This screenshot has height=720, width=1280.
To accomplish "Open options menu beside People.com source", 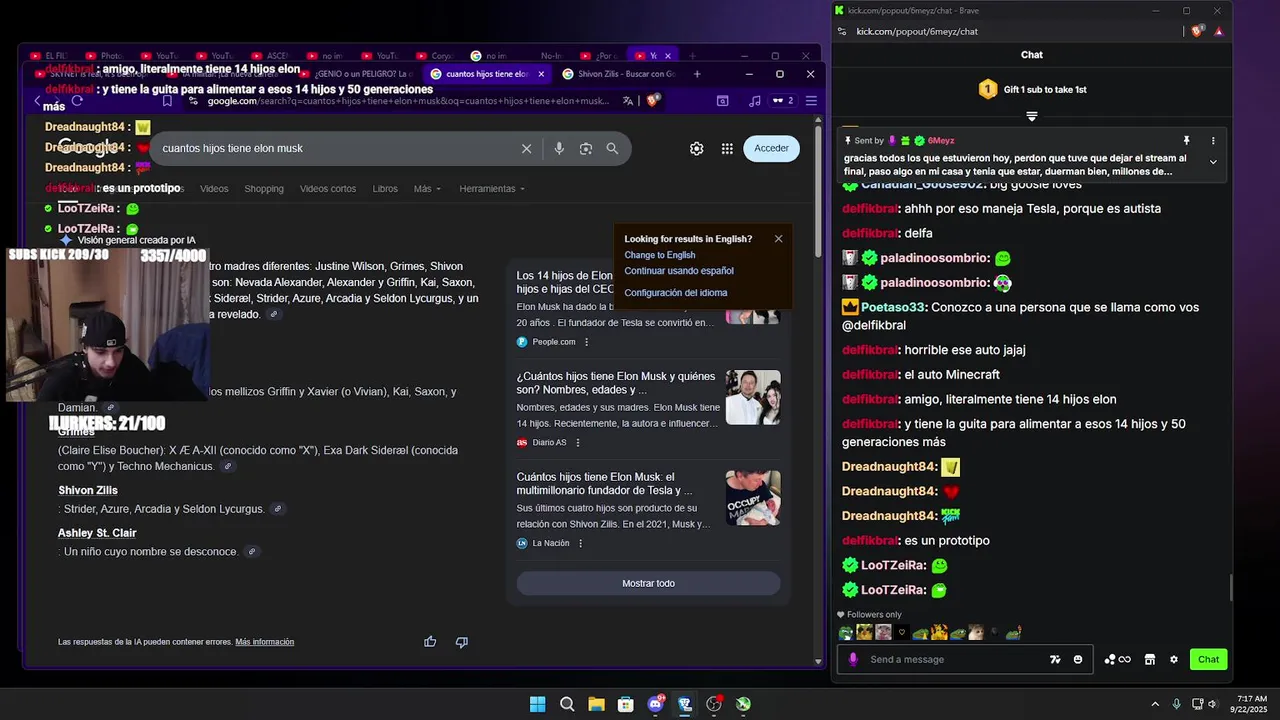I will click(587, 342).
